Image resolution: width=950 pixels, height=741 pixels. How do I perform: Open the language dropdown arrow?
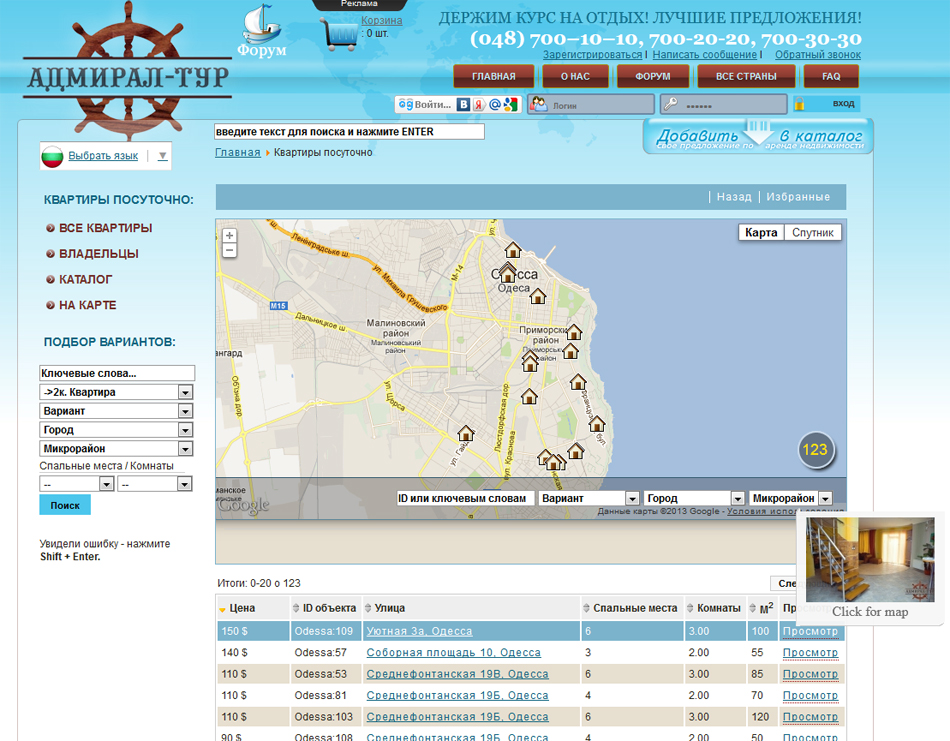(162, 156)
